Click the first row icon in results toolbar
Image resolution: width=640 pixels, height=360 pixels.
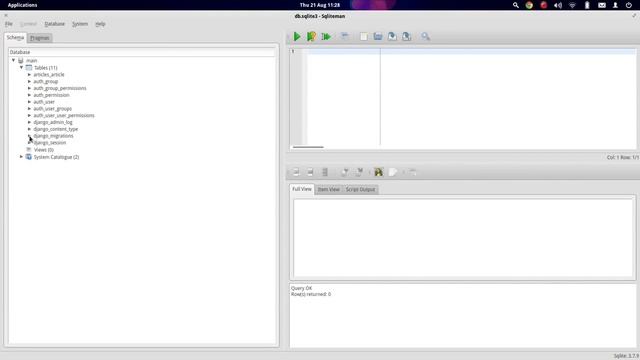tap(296, 172)
